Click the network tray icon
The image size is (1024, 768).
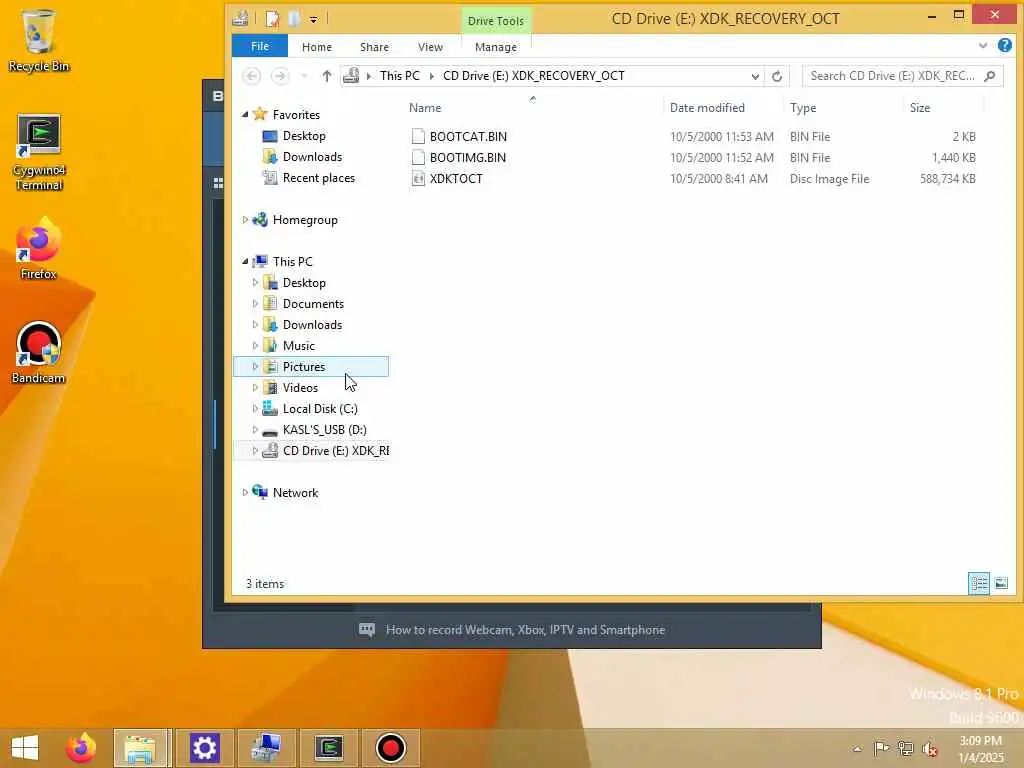(905, 748)
